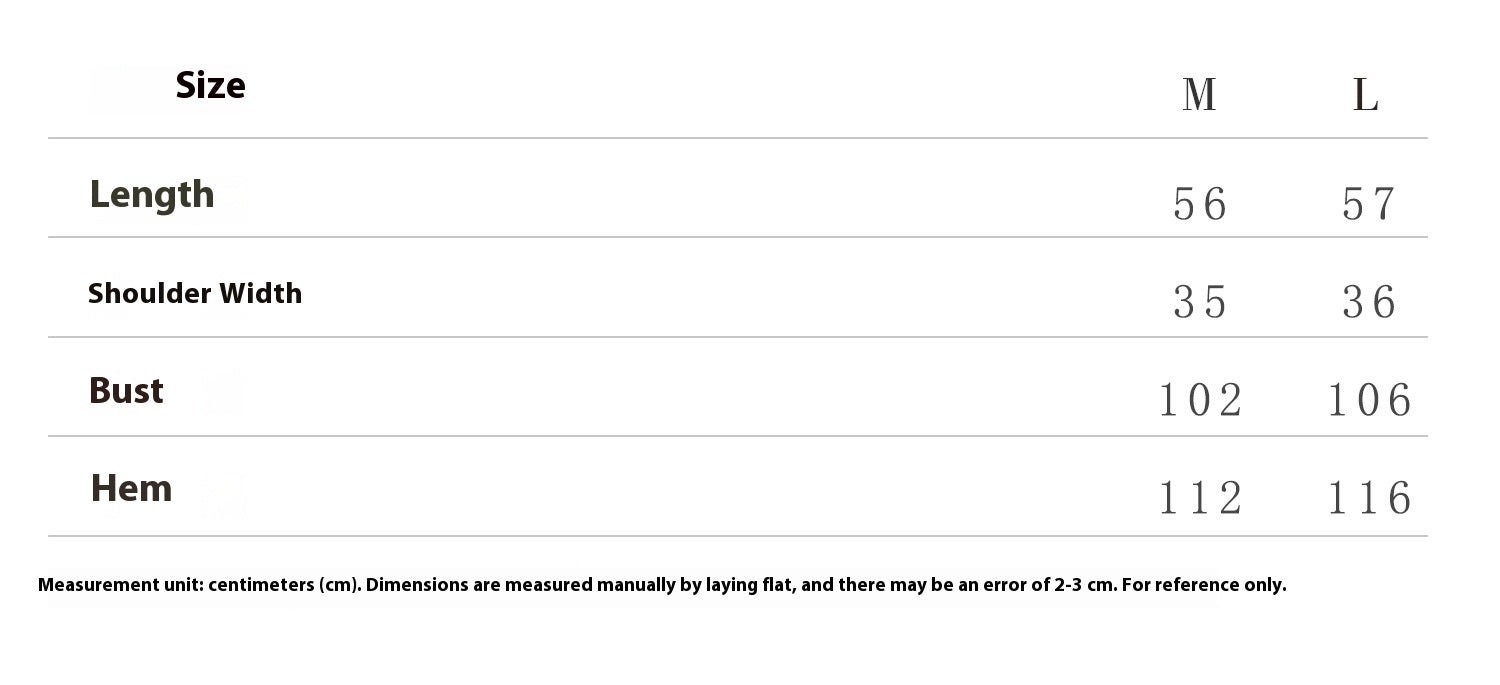Select the Hem value 112
This screenshot has height=685, width=1500.
click(1200, 498)
